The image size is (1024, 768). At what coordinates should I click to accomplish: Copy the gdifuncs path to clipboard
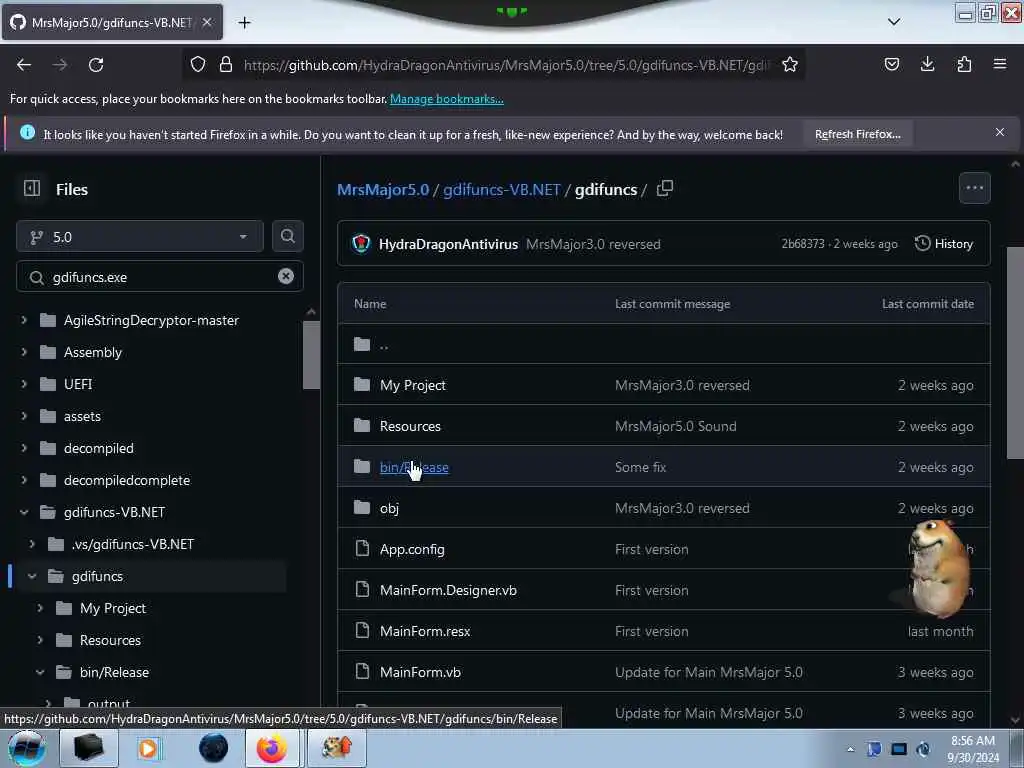point(665,189)
